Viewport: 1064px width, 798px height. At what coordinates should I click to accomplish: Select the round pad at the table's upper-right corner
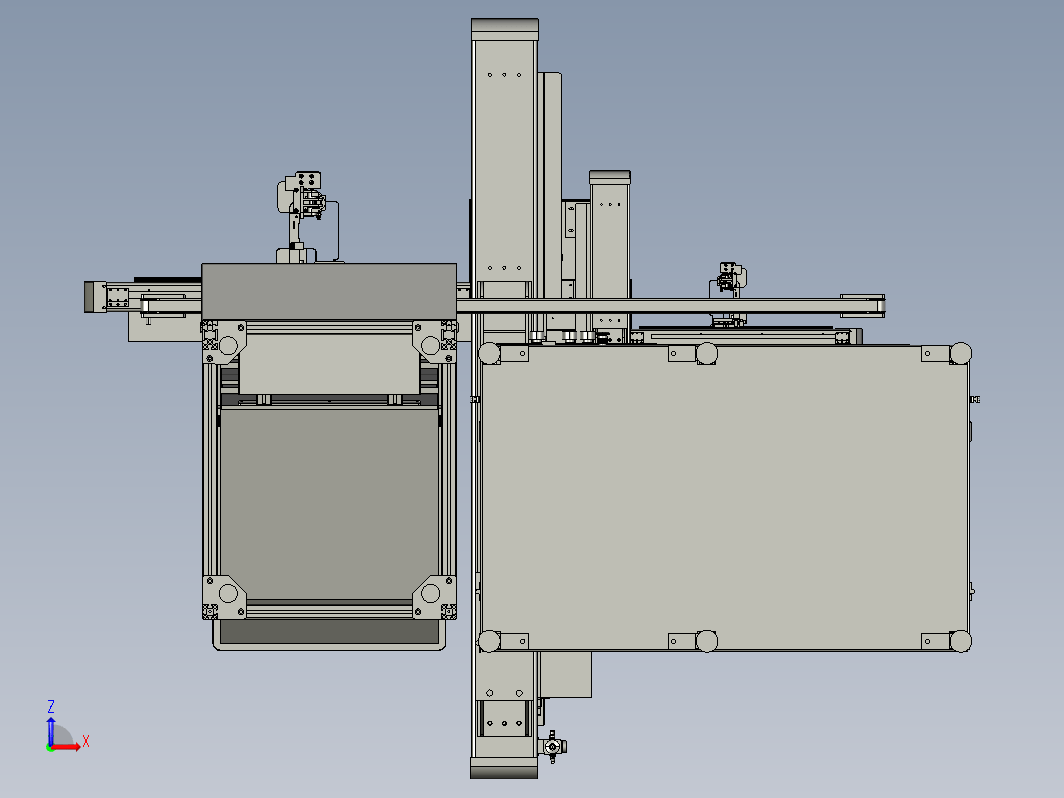click(960, 354)
